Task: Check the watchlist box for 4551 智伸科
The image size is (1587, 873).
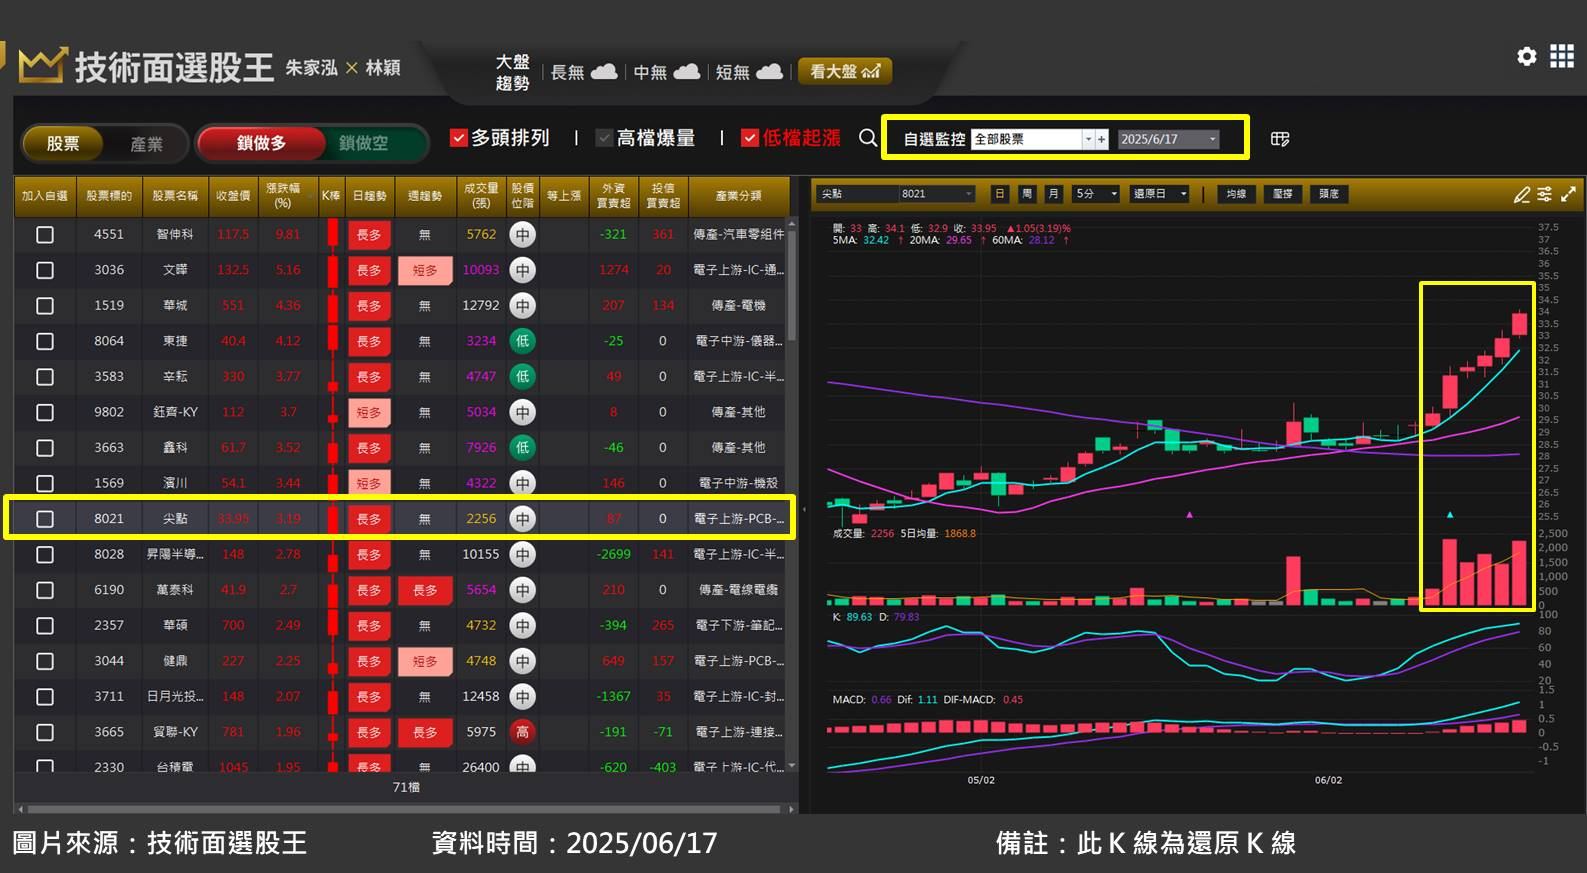Action: point(45,234)
